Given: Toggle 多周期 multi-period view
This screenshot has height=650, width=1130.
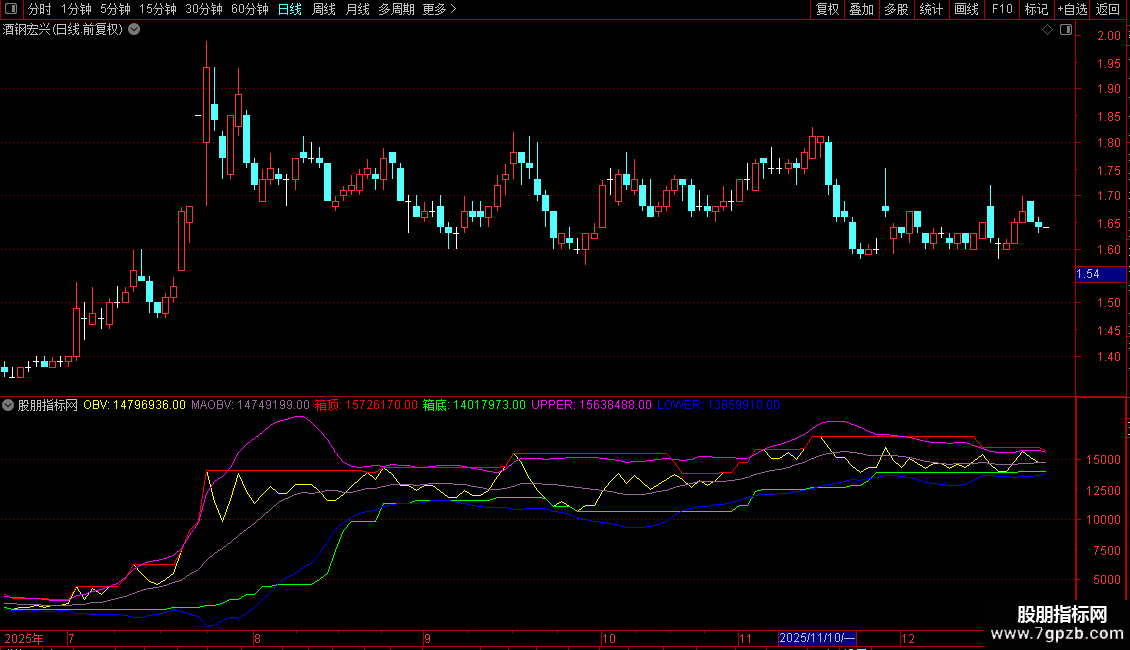Looking at the screenshot, I should pyautogui.click(x=396, y=9).
